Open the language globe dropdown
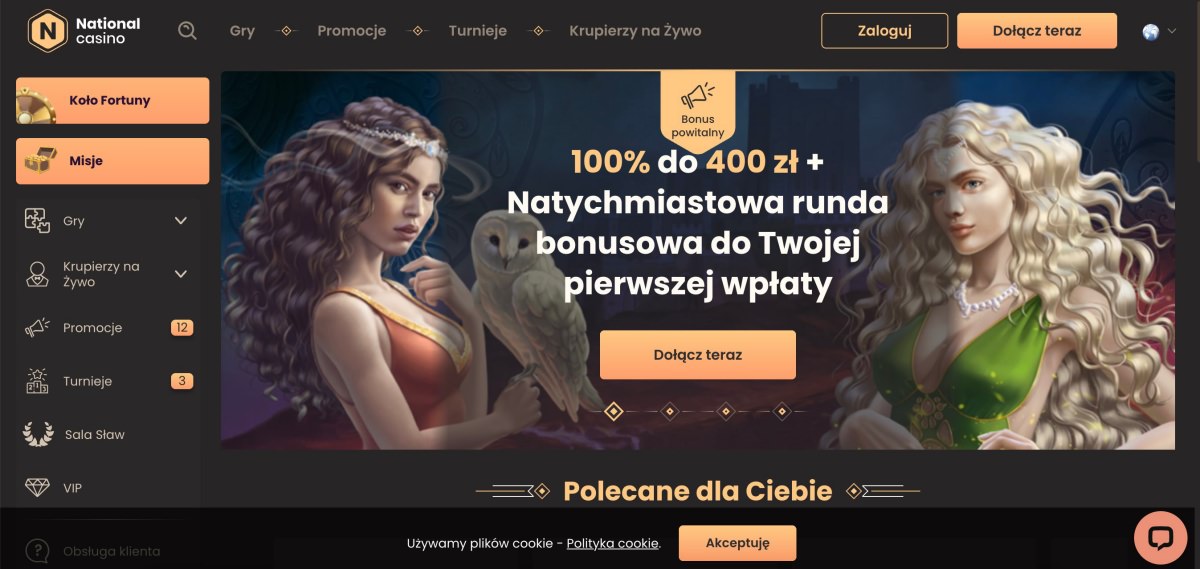Image resolution: width=1200 pixels, height=569 pixels. coord(1159,31)
